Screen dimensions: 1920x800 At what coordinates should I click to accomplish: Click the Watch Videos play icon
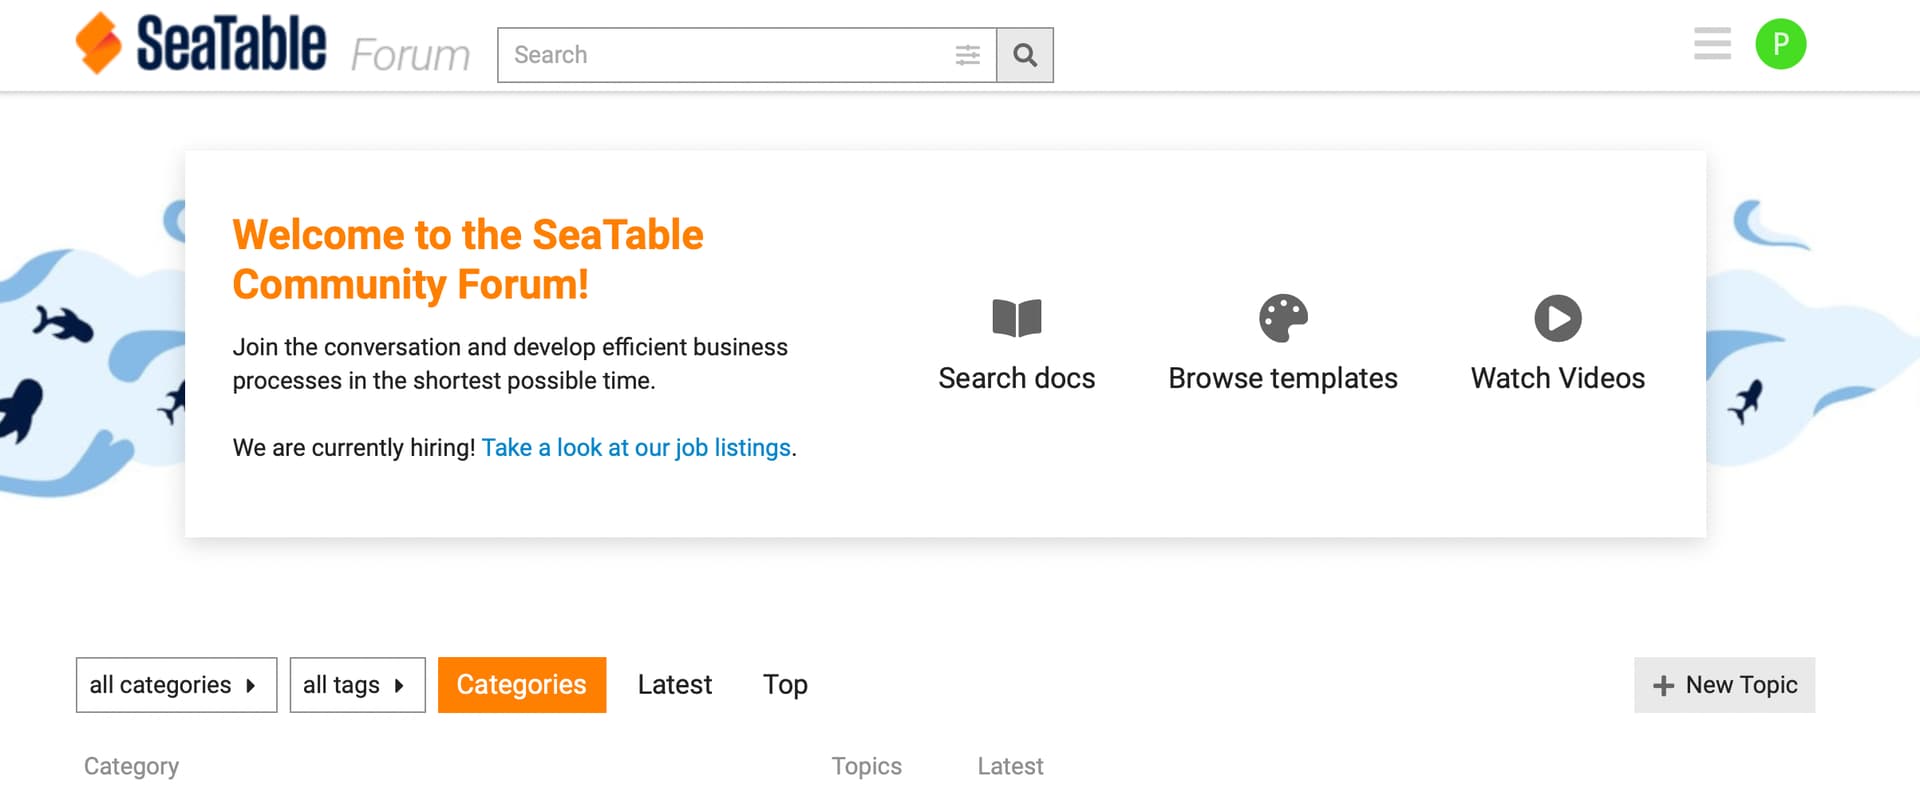click(1557, 318)
